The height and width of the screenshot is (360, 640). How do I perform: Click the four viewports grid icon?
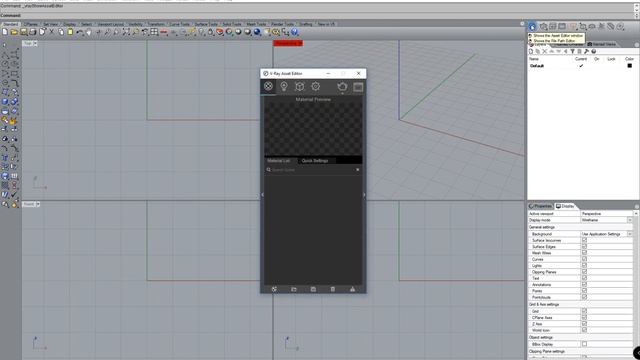point(154,32)
